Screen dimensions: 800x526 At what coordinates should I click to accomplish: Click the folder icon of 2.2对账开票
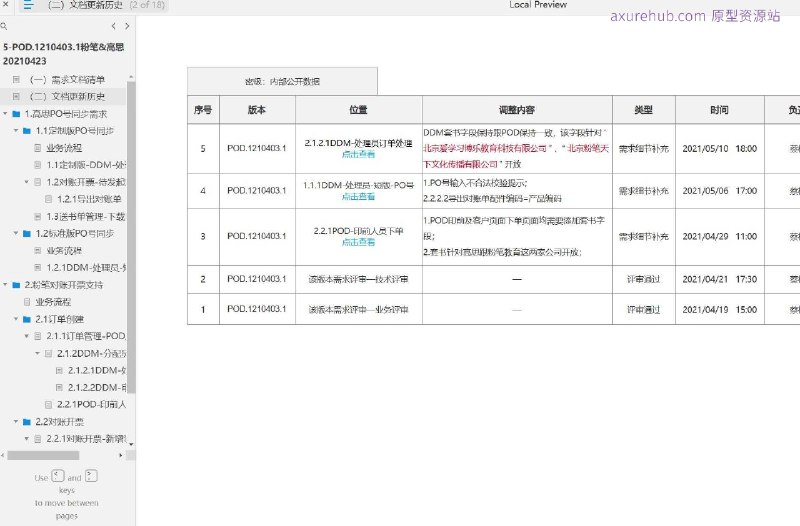click(x=27, y=422)
